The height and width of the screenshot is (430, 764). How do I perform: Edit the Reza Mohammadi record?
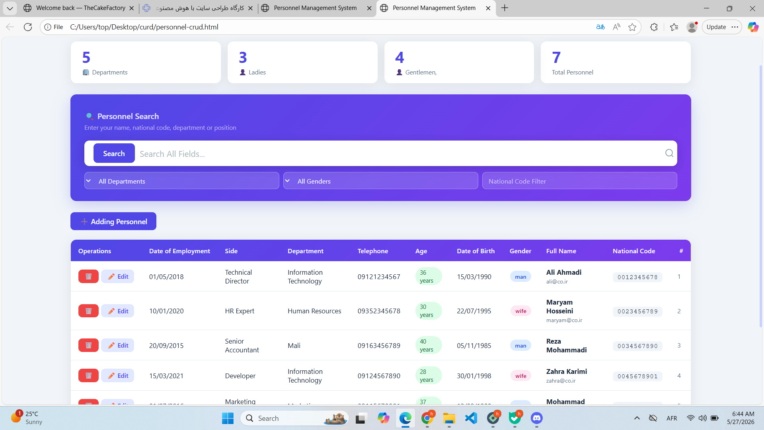point(118,345)
